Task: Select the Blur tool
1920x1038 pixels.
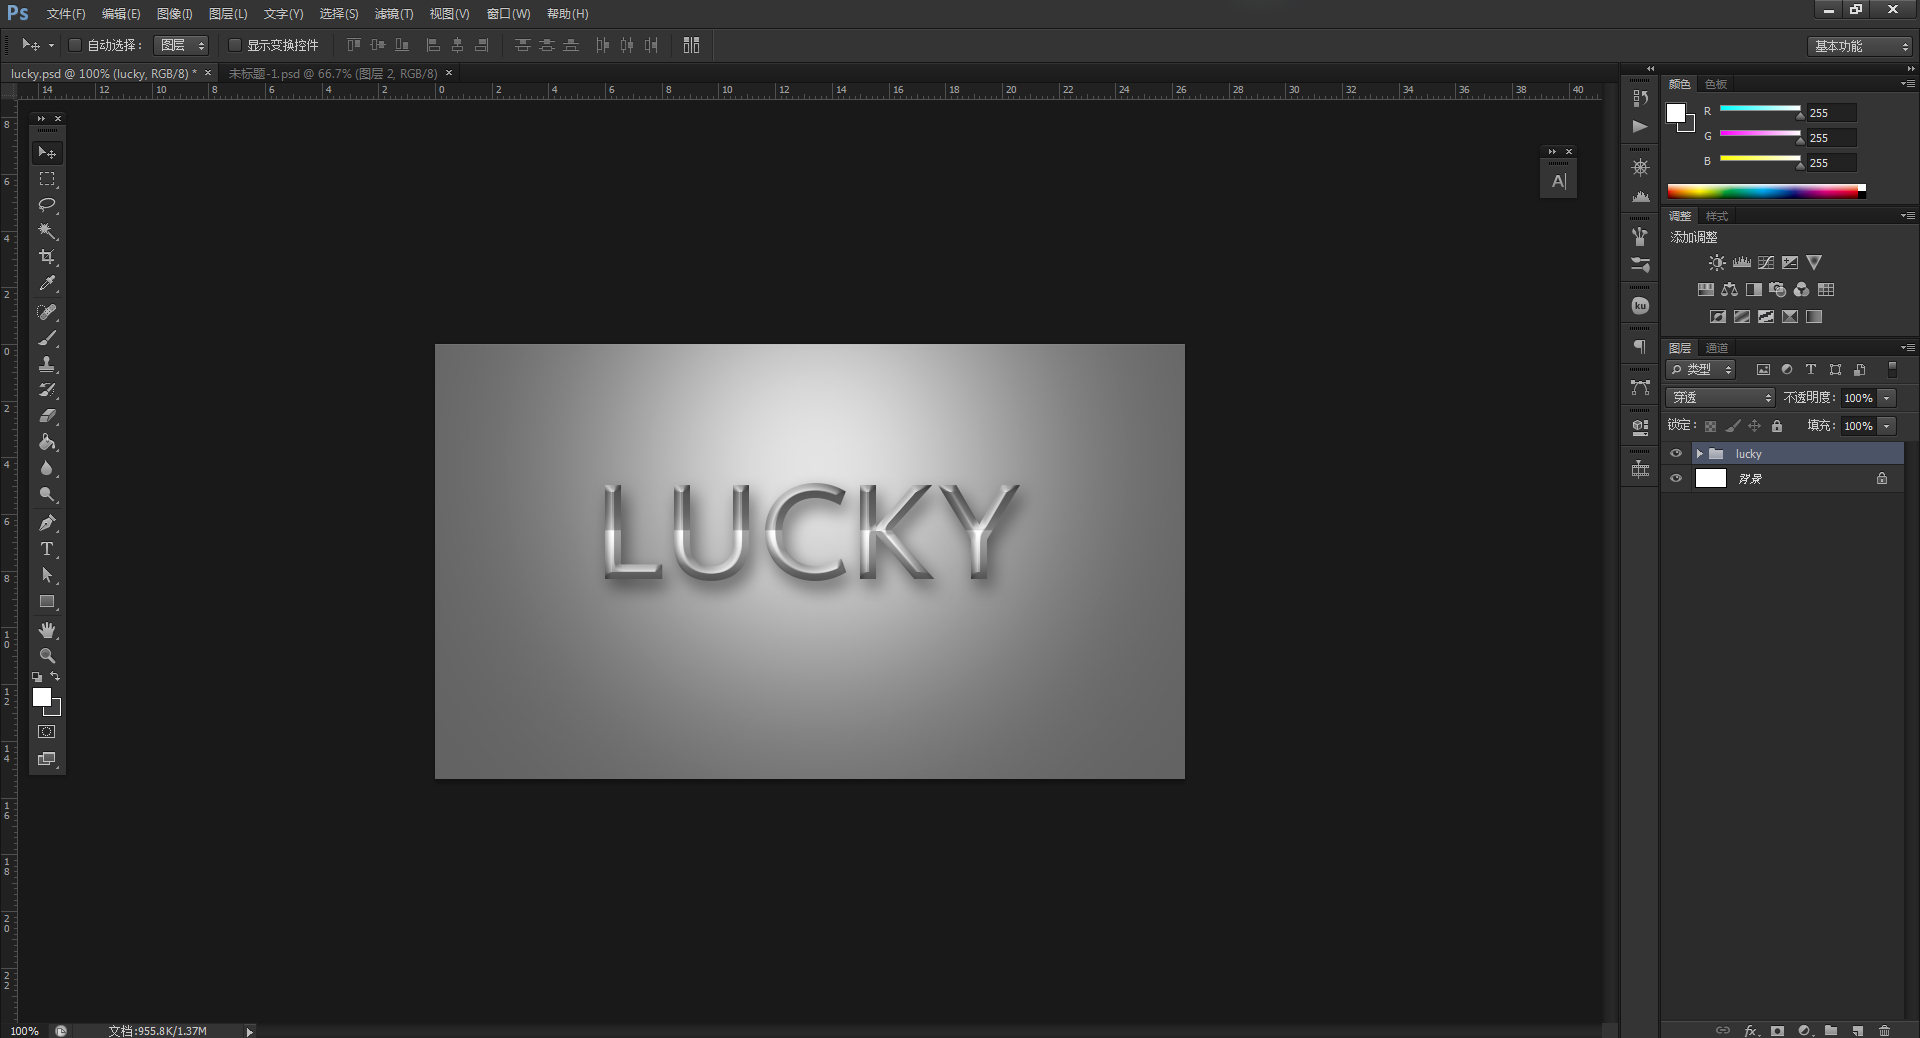Action: click(47, 468)
